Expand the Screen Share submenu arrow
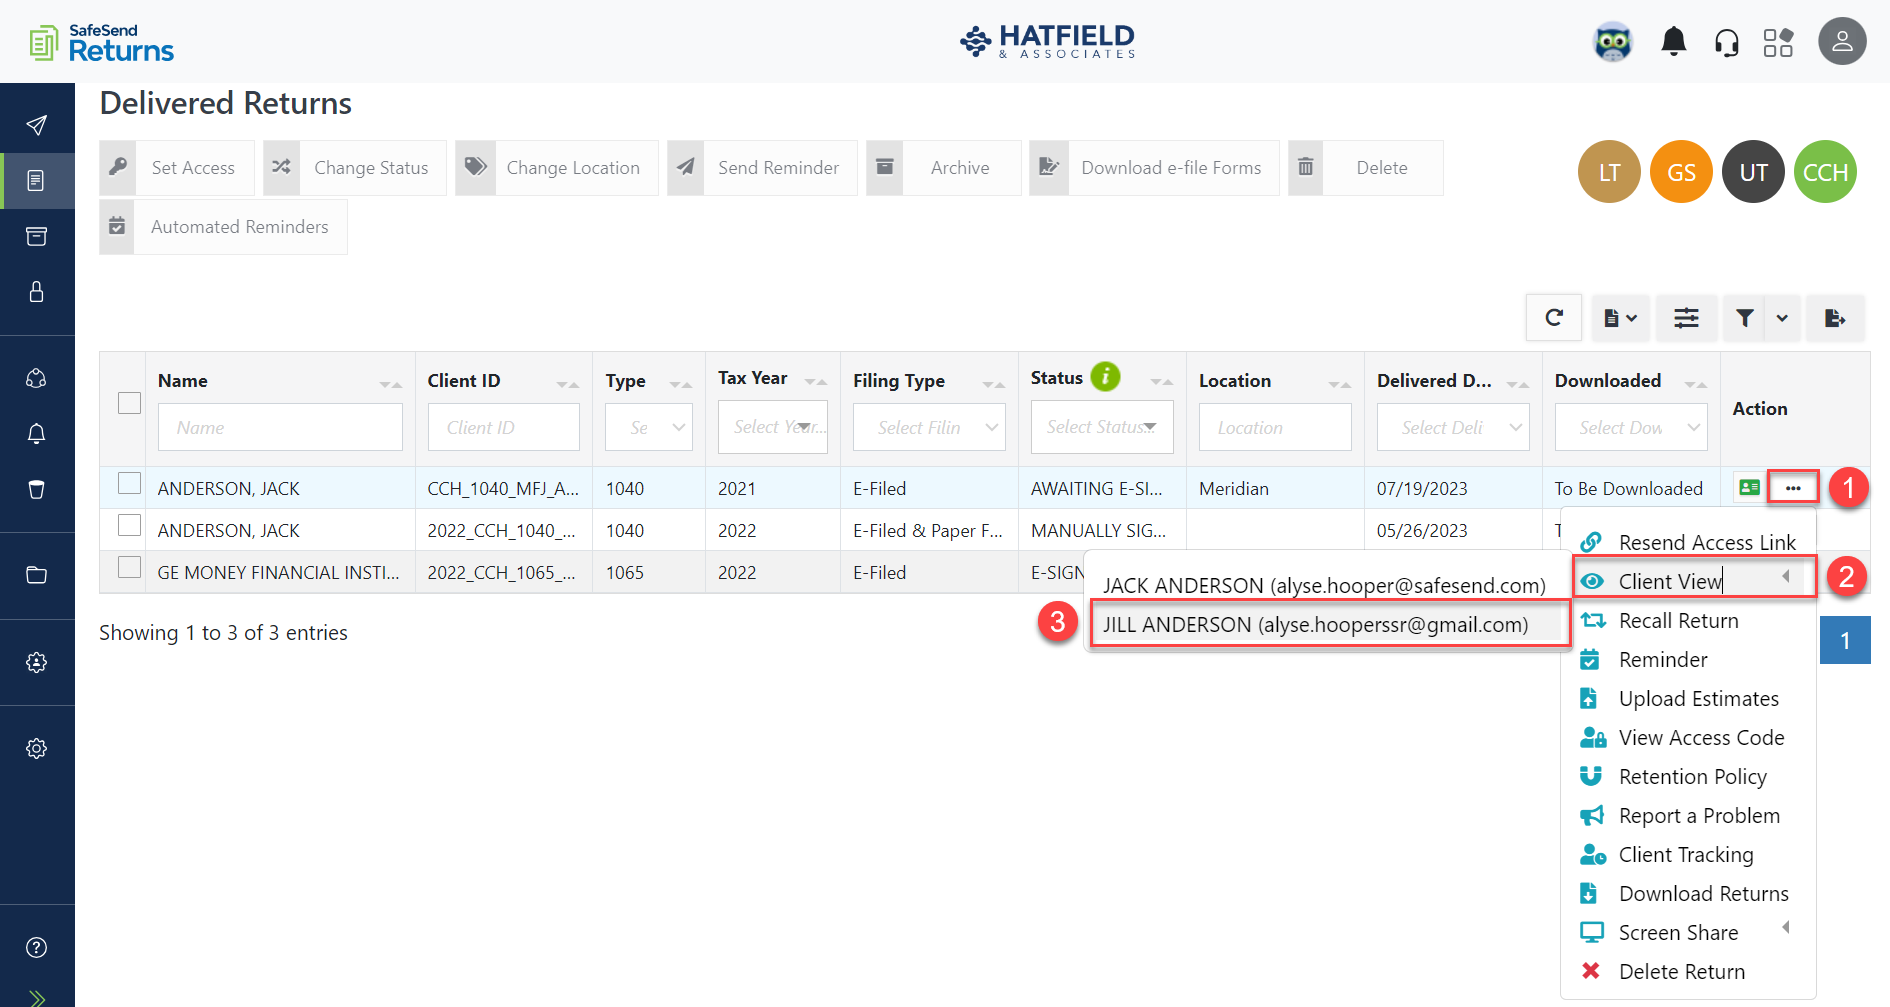 pos(1787,931)
